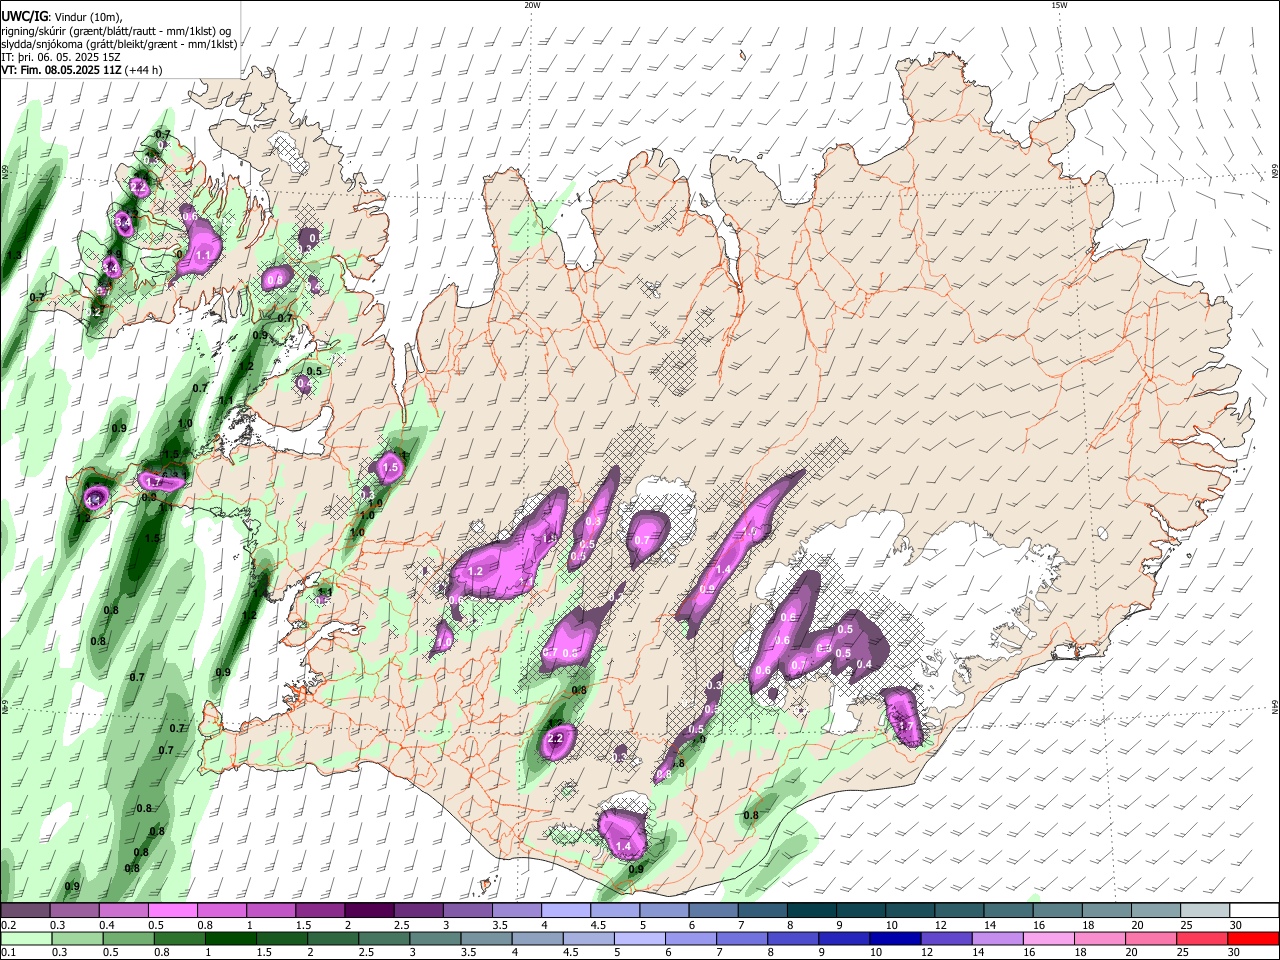This screenshot has height=960, width=1280.
Task: Click the IT: þri. 06. 05. 2025 15Z line
Action: coord(60,57)
